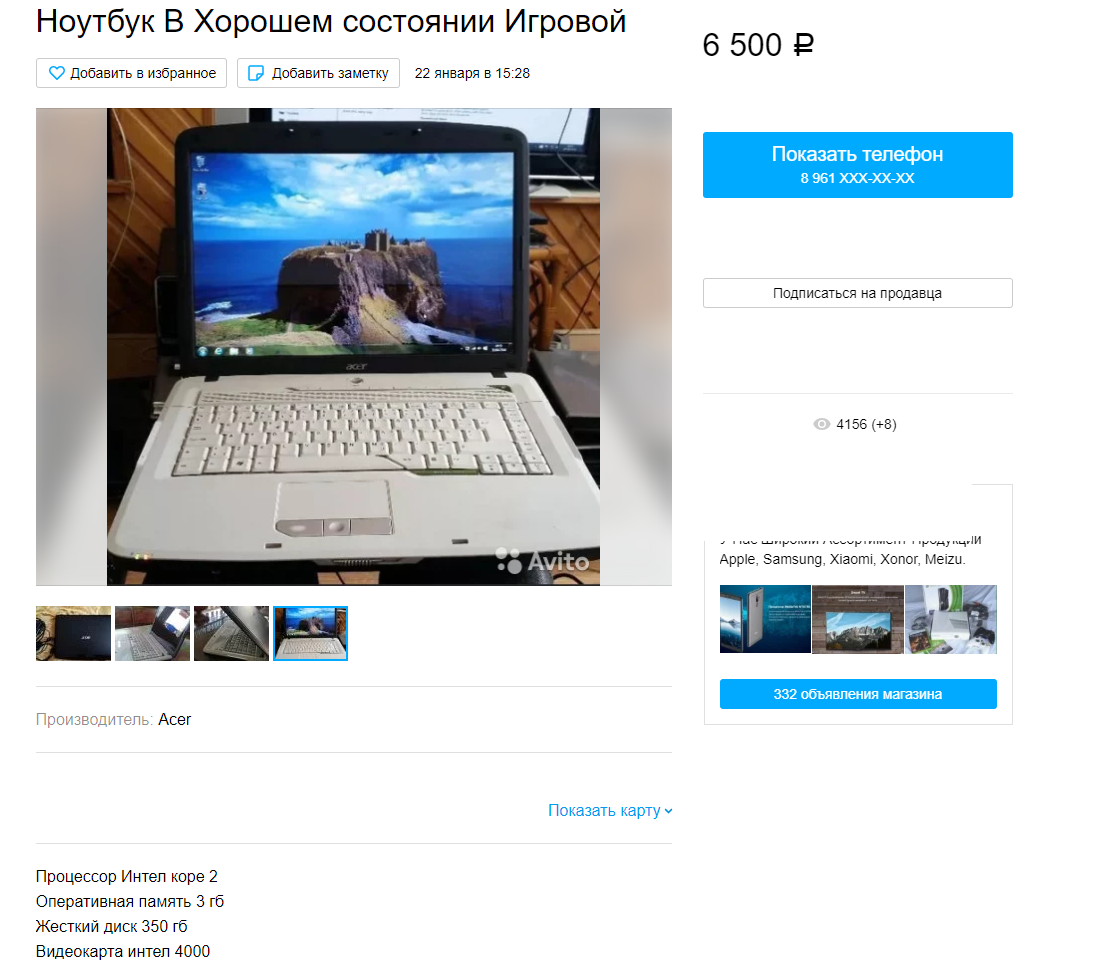The width and height of the screenshot is (1117, 967).
Task: Click the note icon beside Добавить заметку
Action: 256,73
